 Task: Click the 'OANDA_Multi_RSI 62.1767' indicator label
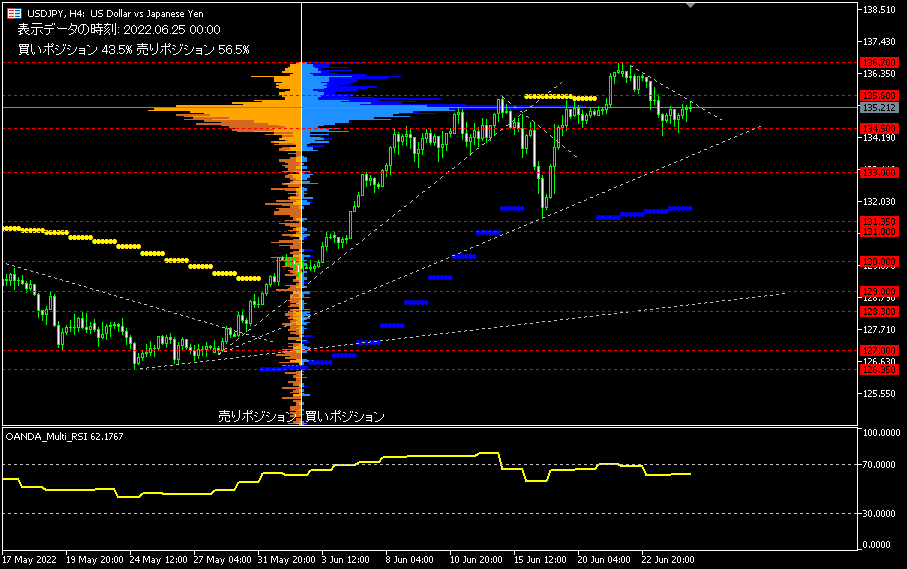64,437
